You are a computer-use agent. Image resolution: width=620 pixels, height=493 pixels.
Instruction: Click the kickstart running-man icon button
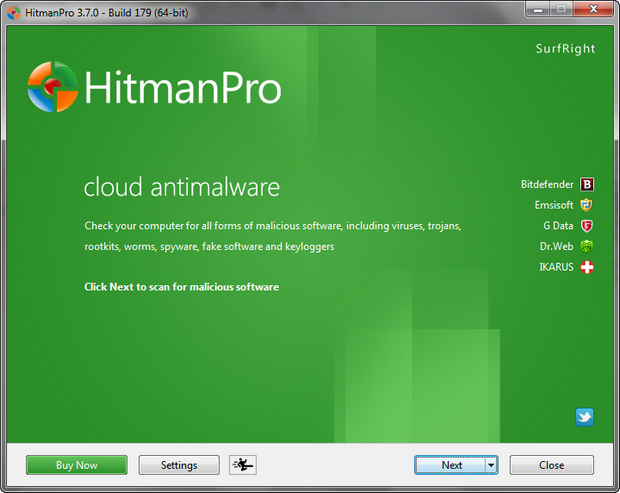[243, 465]
